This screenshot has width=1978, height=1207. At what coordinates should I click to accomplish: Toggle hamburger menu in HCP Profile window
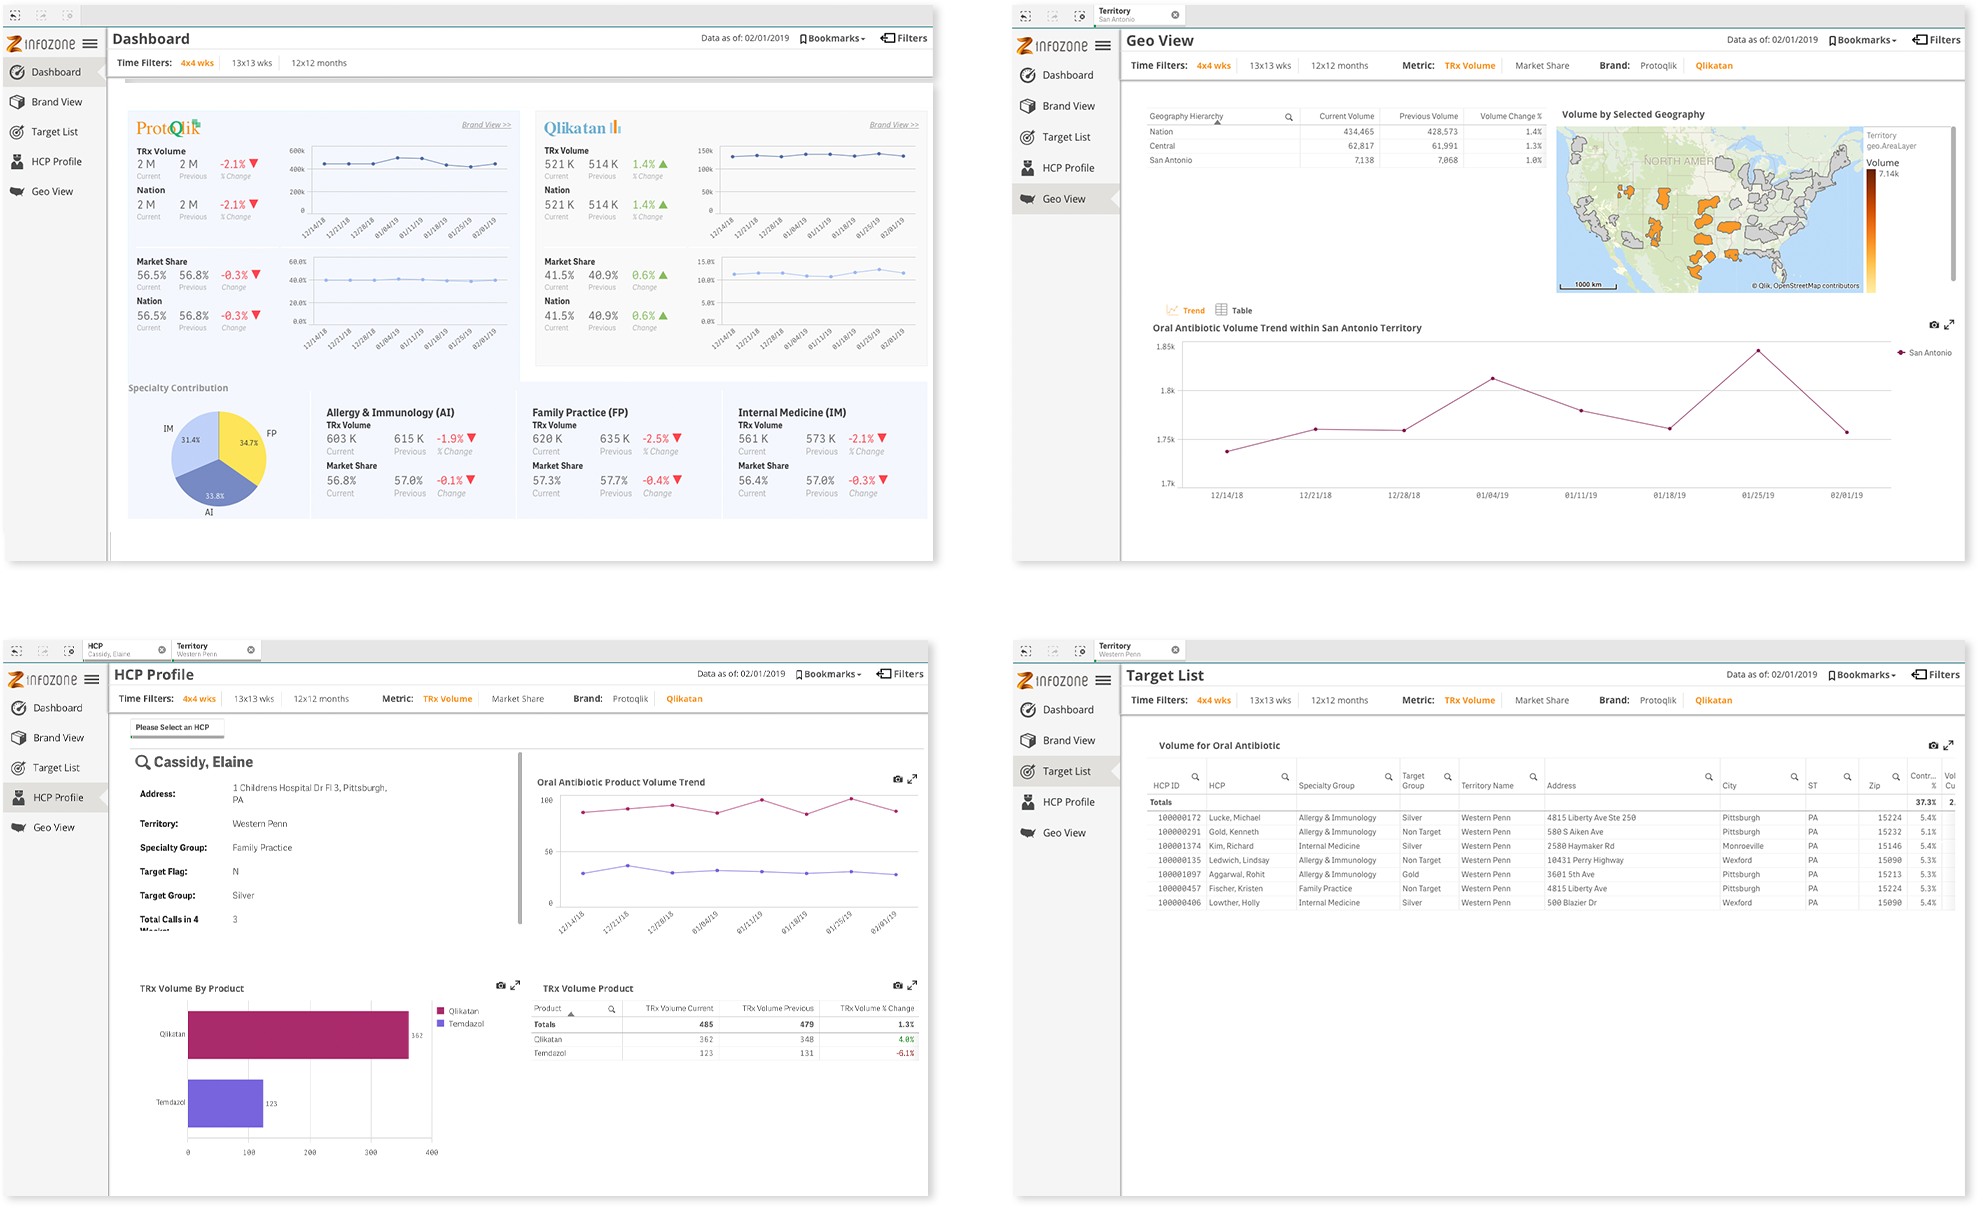click(x=92, y=680)
